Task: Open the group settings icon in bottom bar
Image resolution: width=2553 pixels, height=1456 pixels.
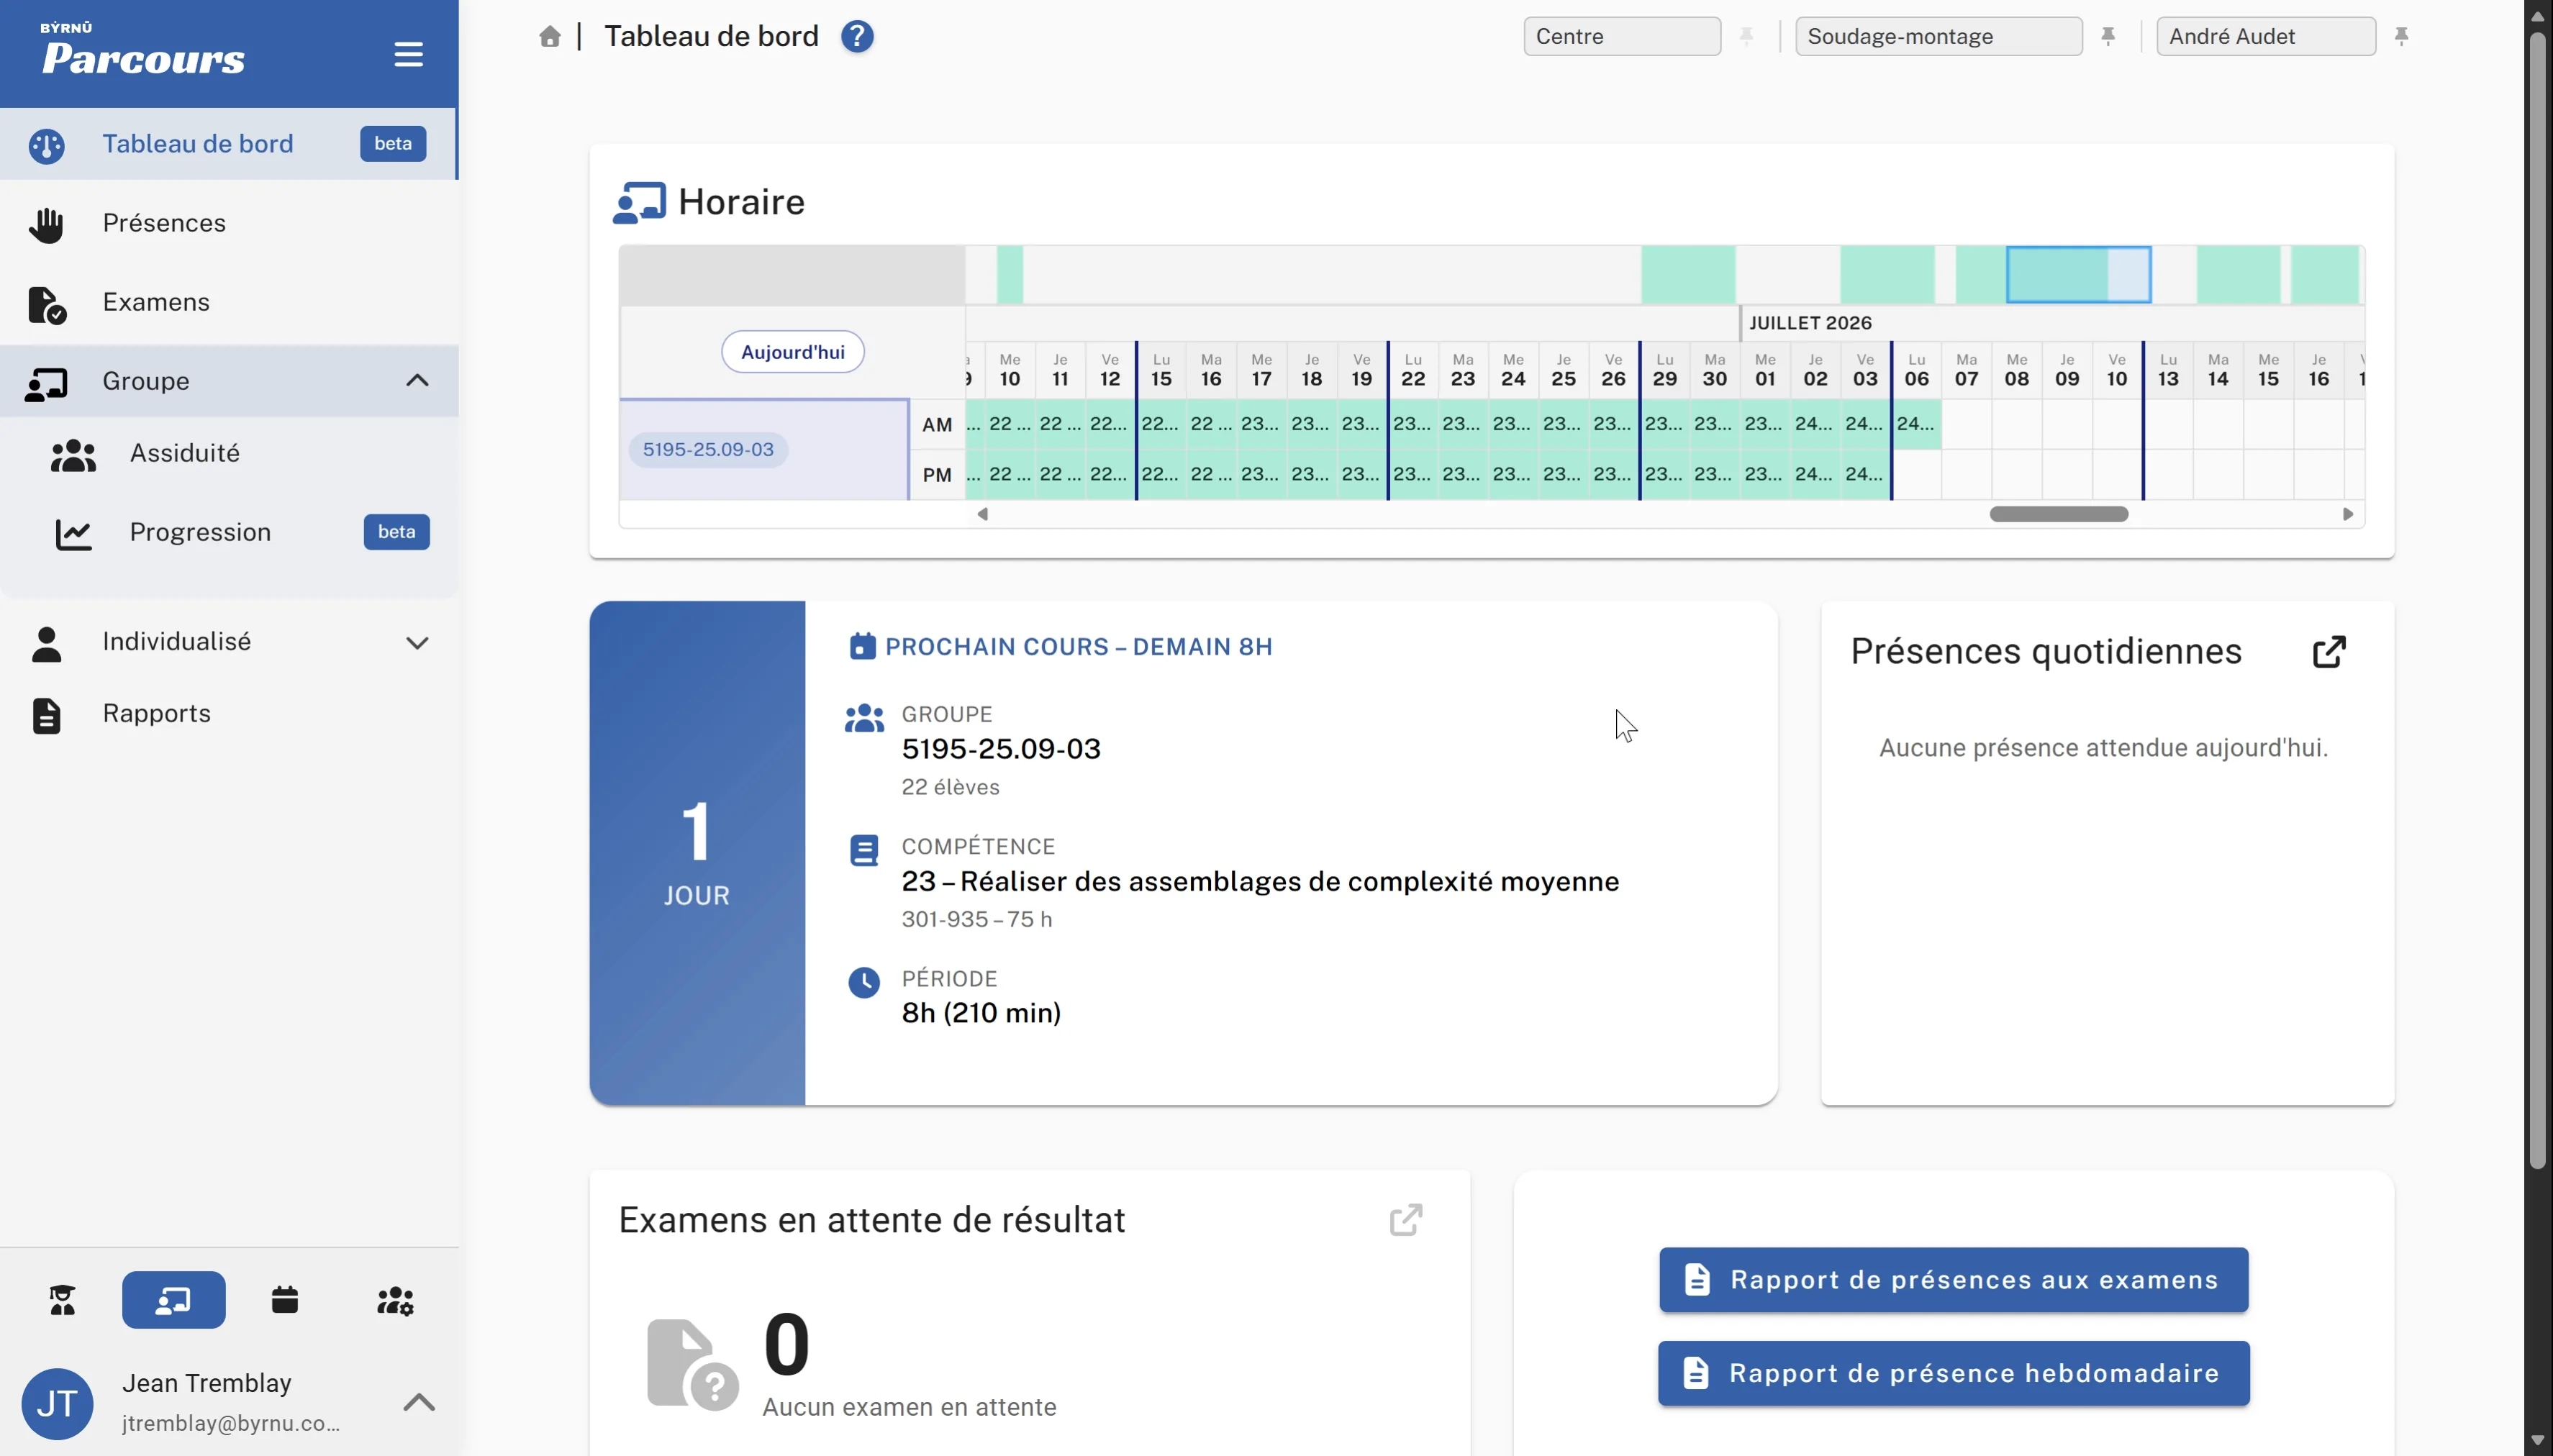Action: (395, 1300)
